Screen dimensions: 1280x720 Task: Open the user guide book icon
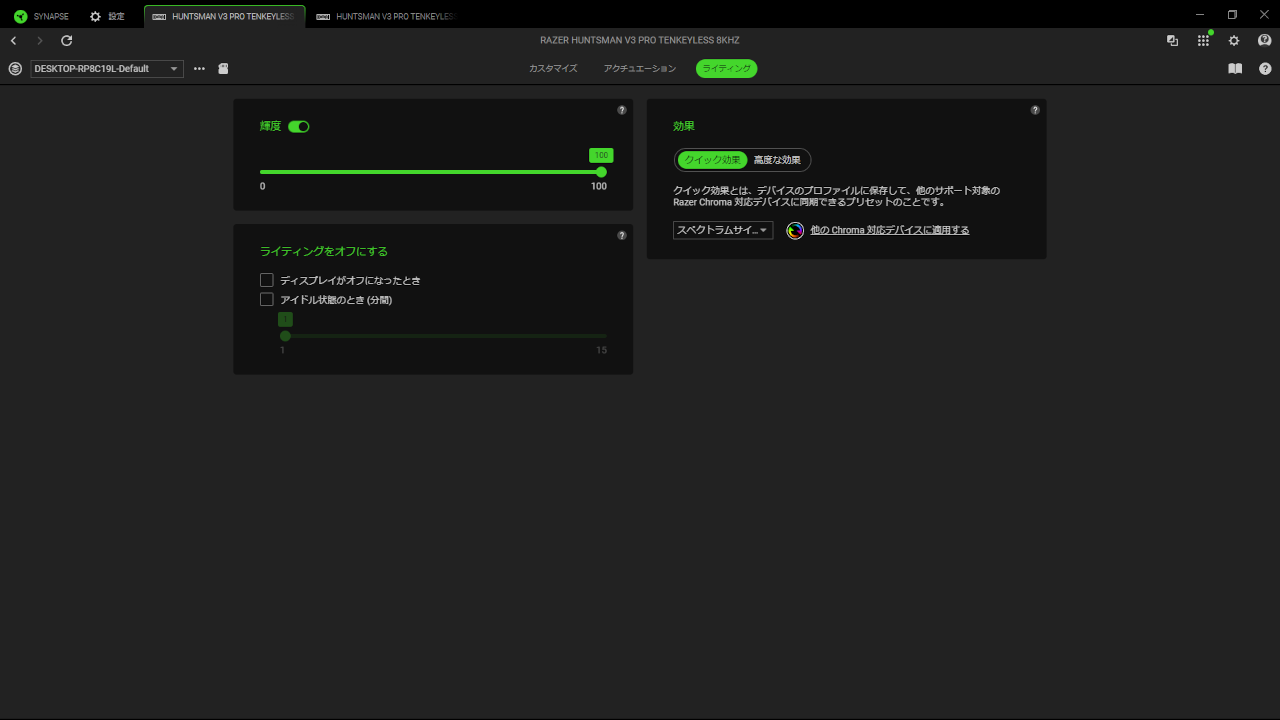coord(1235,69)
